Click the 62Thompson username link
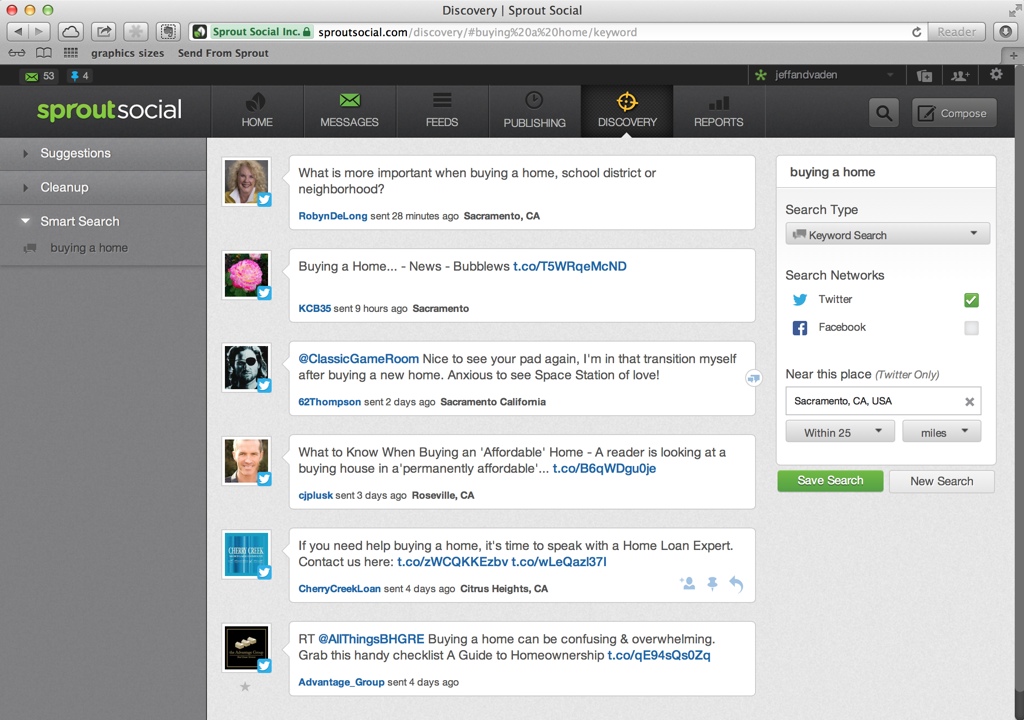Screen dimensions: 1024x720 [329, 402]
